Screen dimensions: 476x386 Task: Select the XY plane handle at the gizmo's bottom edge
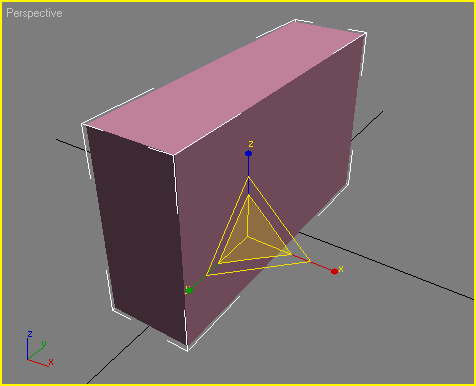point(258,268)
